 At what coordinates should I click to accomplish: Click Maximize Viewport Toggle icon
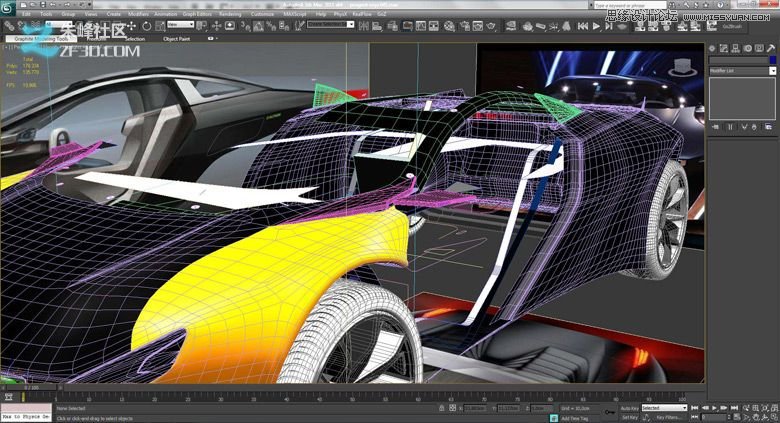pyautogui.click(x=774, y=417)
